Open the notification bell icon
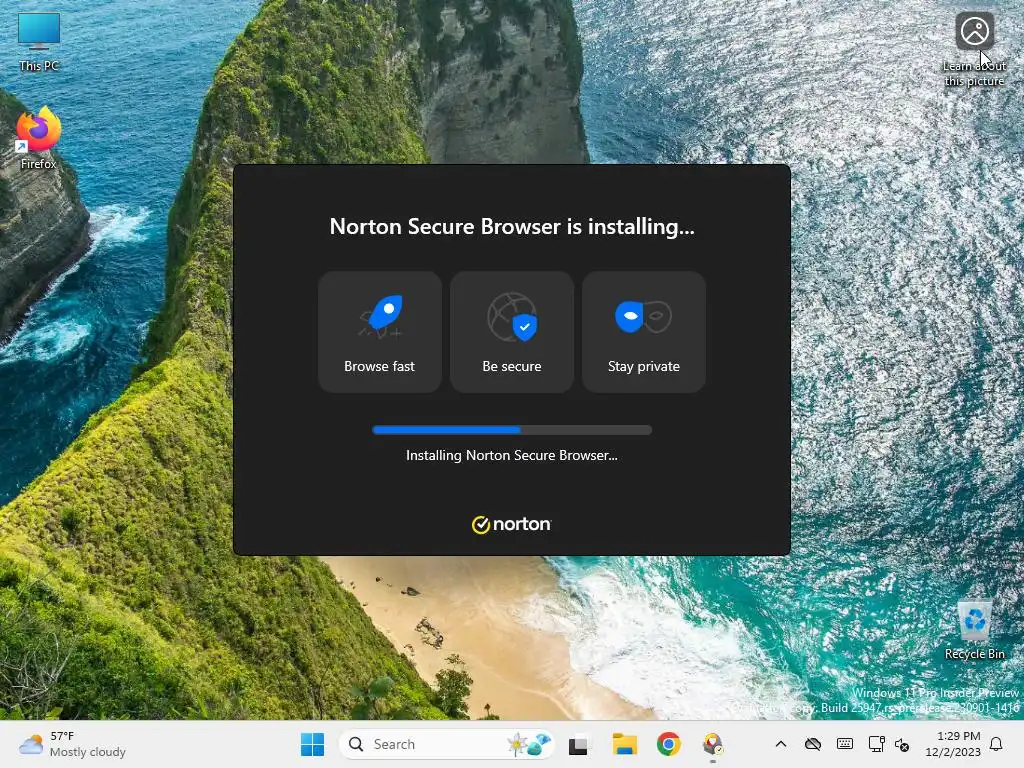Image resolution: width=1024 pixels, height=768 pixels. pos(996,744)
